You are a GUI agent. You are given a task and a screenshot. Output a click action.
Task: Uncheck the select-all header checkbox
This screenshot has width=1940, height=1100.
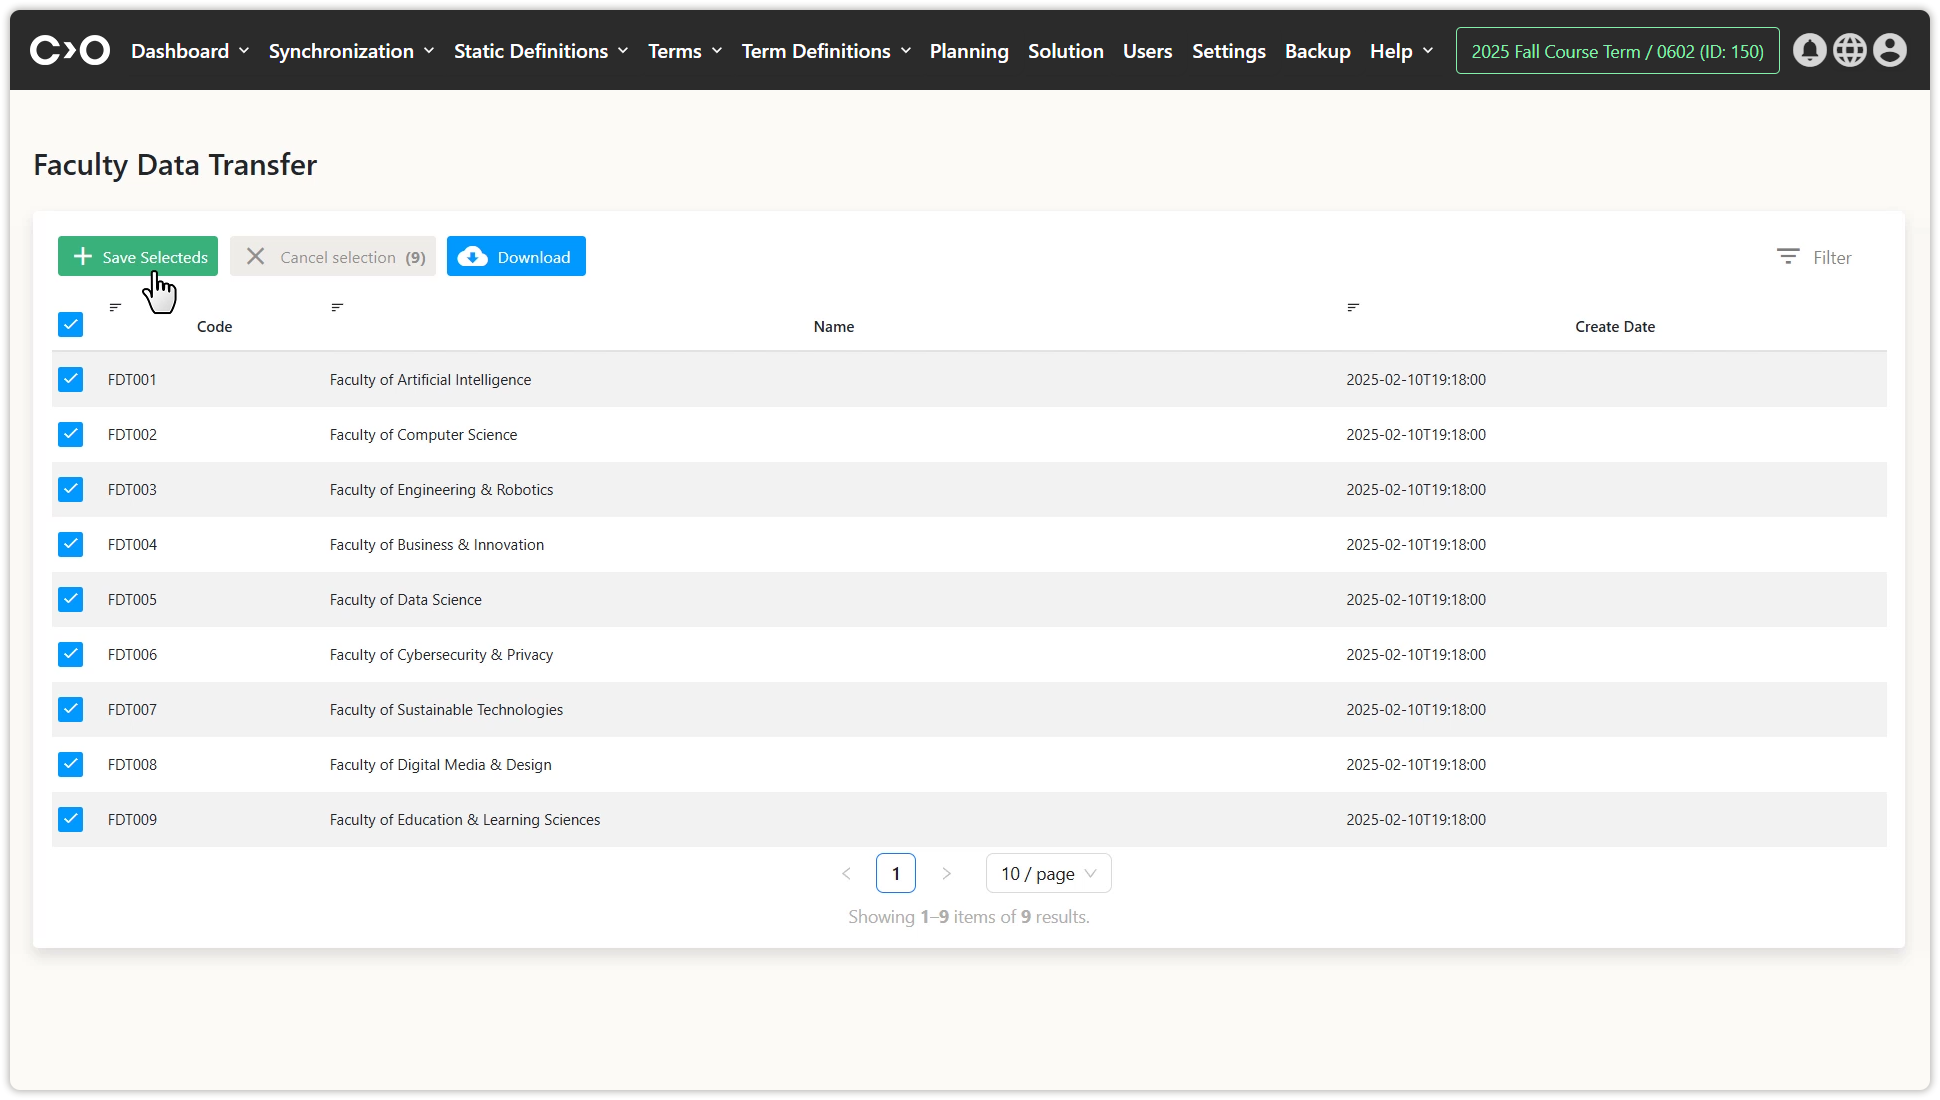coord(70,324)
